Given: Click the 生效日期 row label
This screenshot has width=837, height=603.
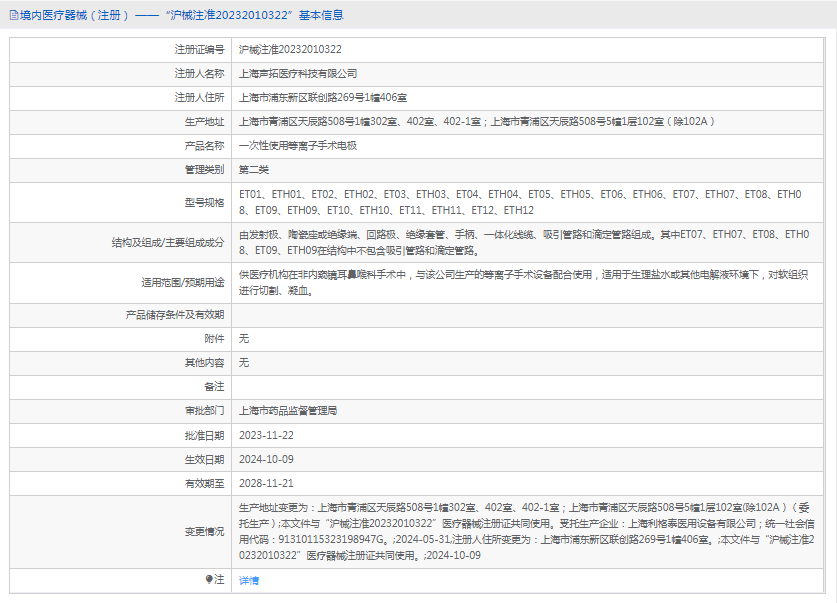Looking at the screenshot, I should point(204,459).
